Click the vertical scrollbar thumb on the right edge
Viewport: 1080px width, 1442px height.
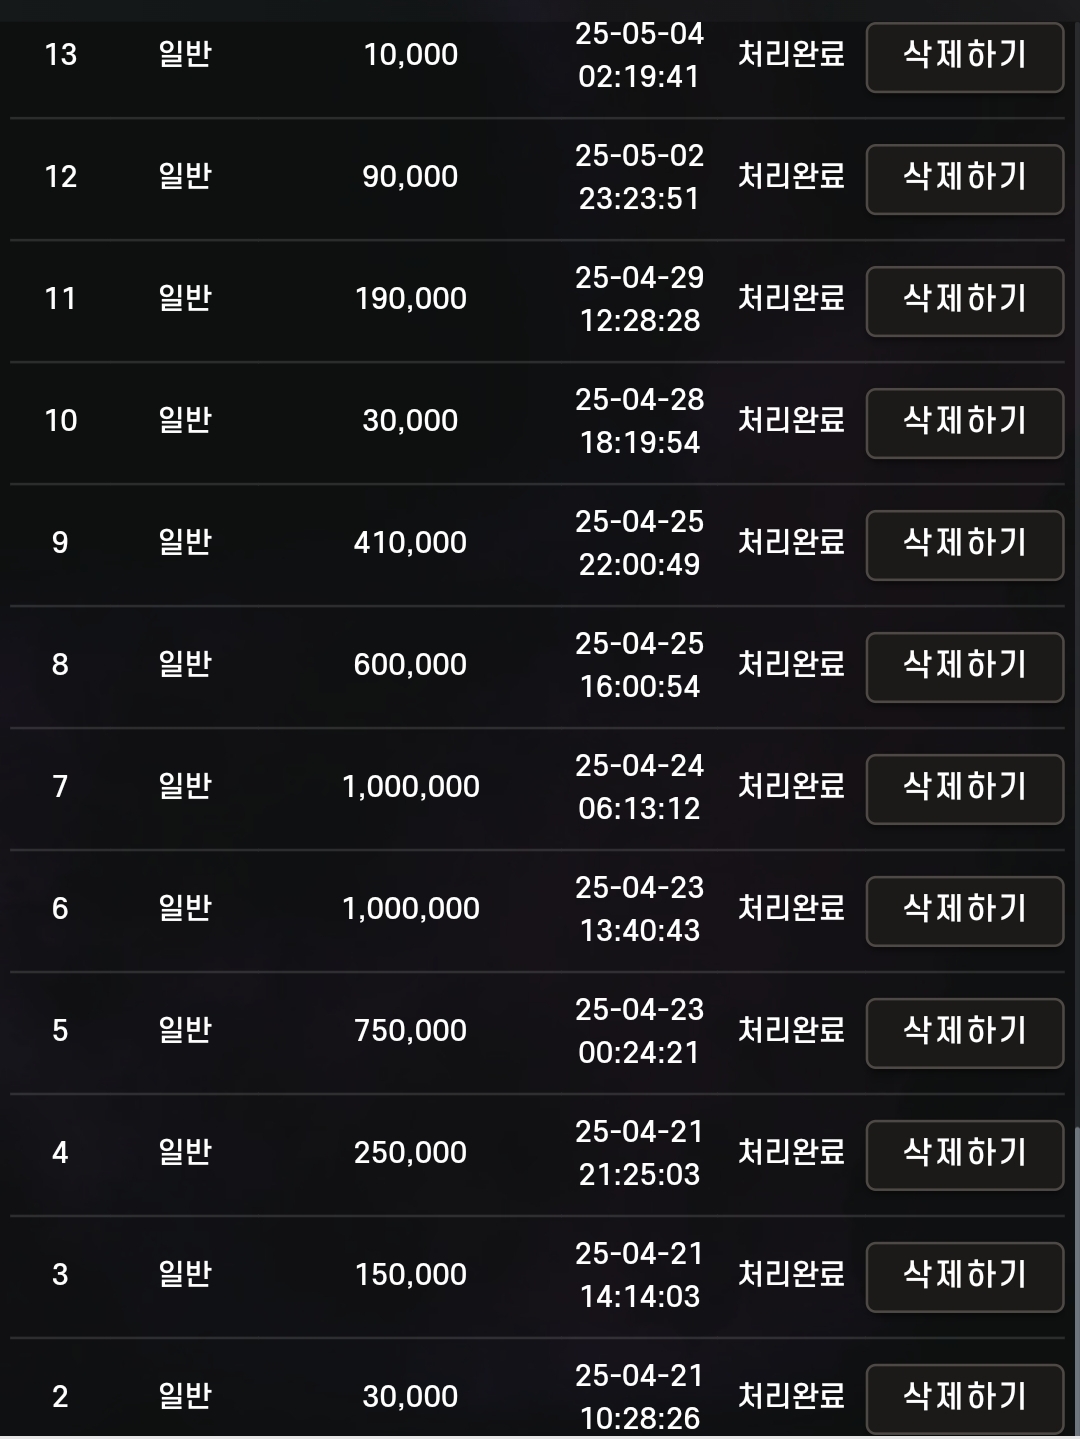pyautogui.click(x=1076, y=1280)
